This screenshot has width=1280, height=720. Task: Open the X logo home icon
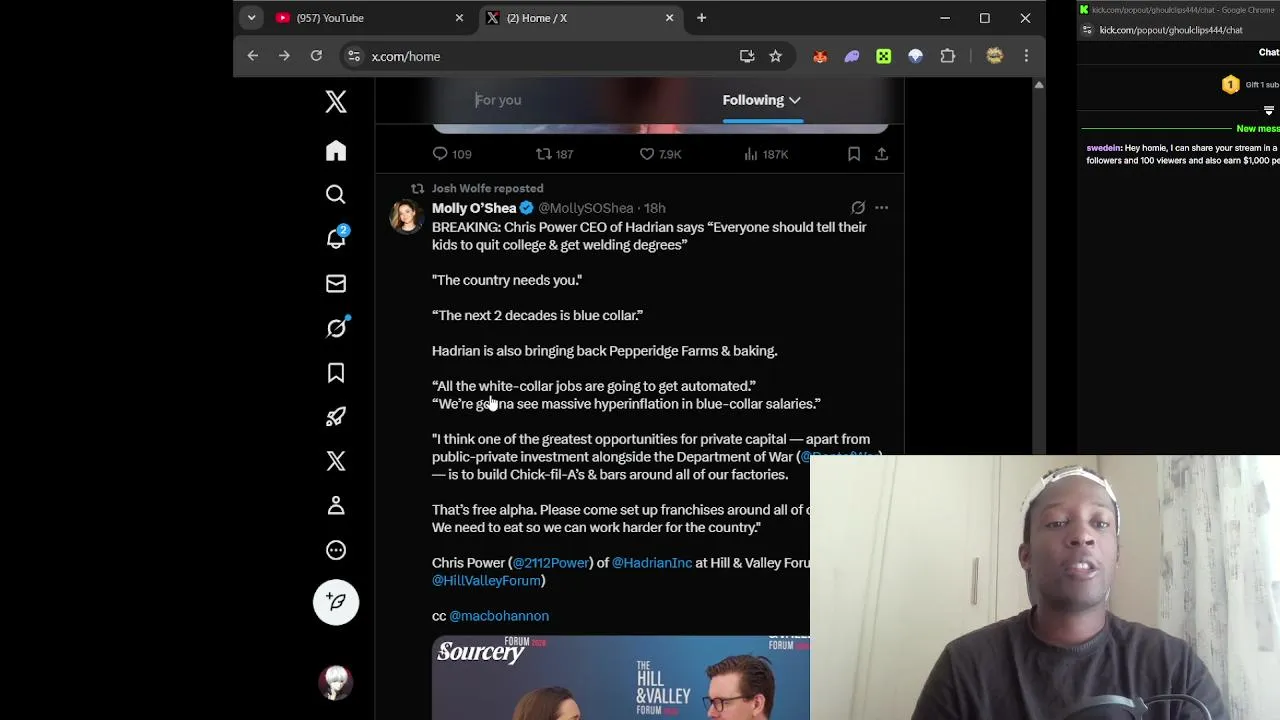(x=336, y=102)
